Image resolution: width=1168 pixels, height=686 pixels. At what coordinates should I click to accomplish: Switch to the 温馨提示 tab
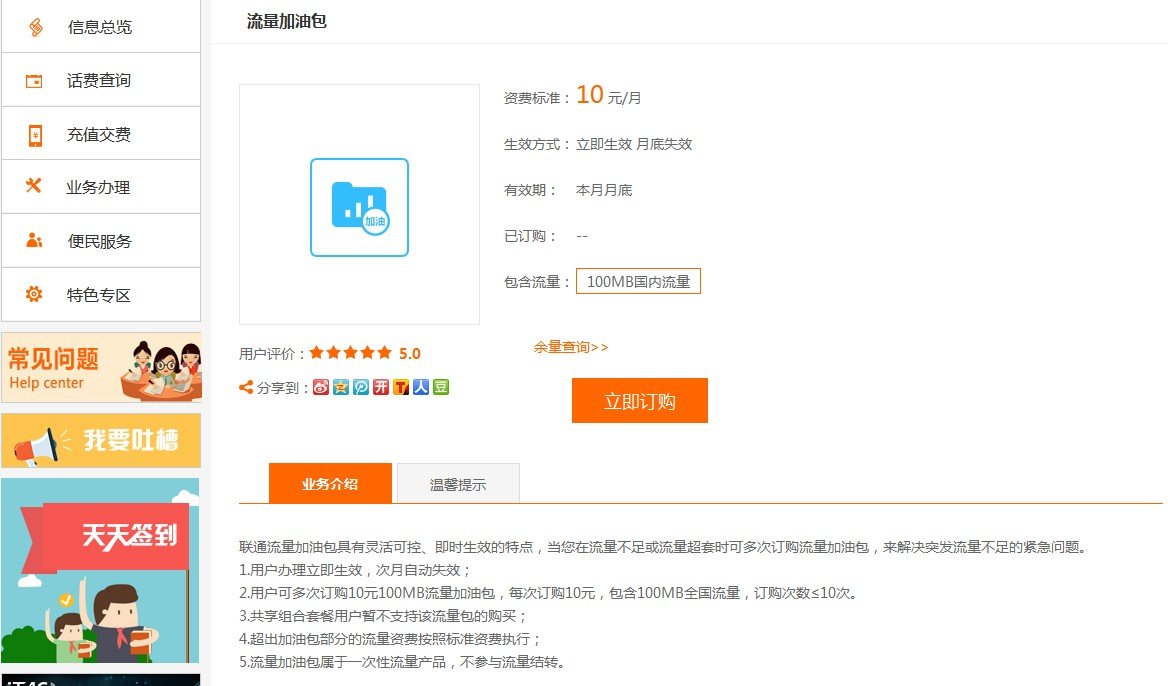[458, 483]
